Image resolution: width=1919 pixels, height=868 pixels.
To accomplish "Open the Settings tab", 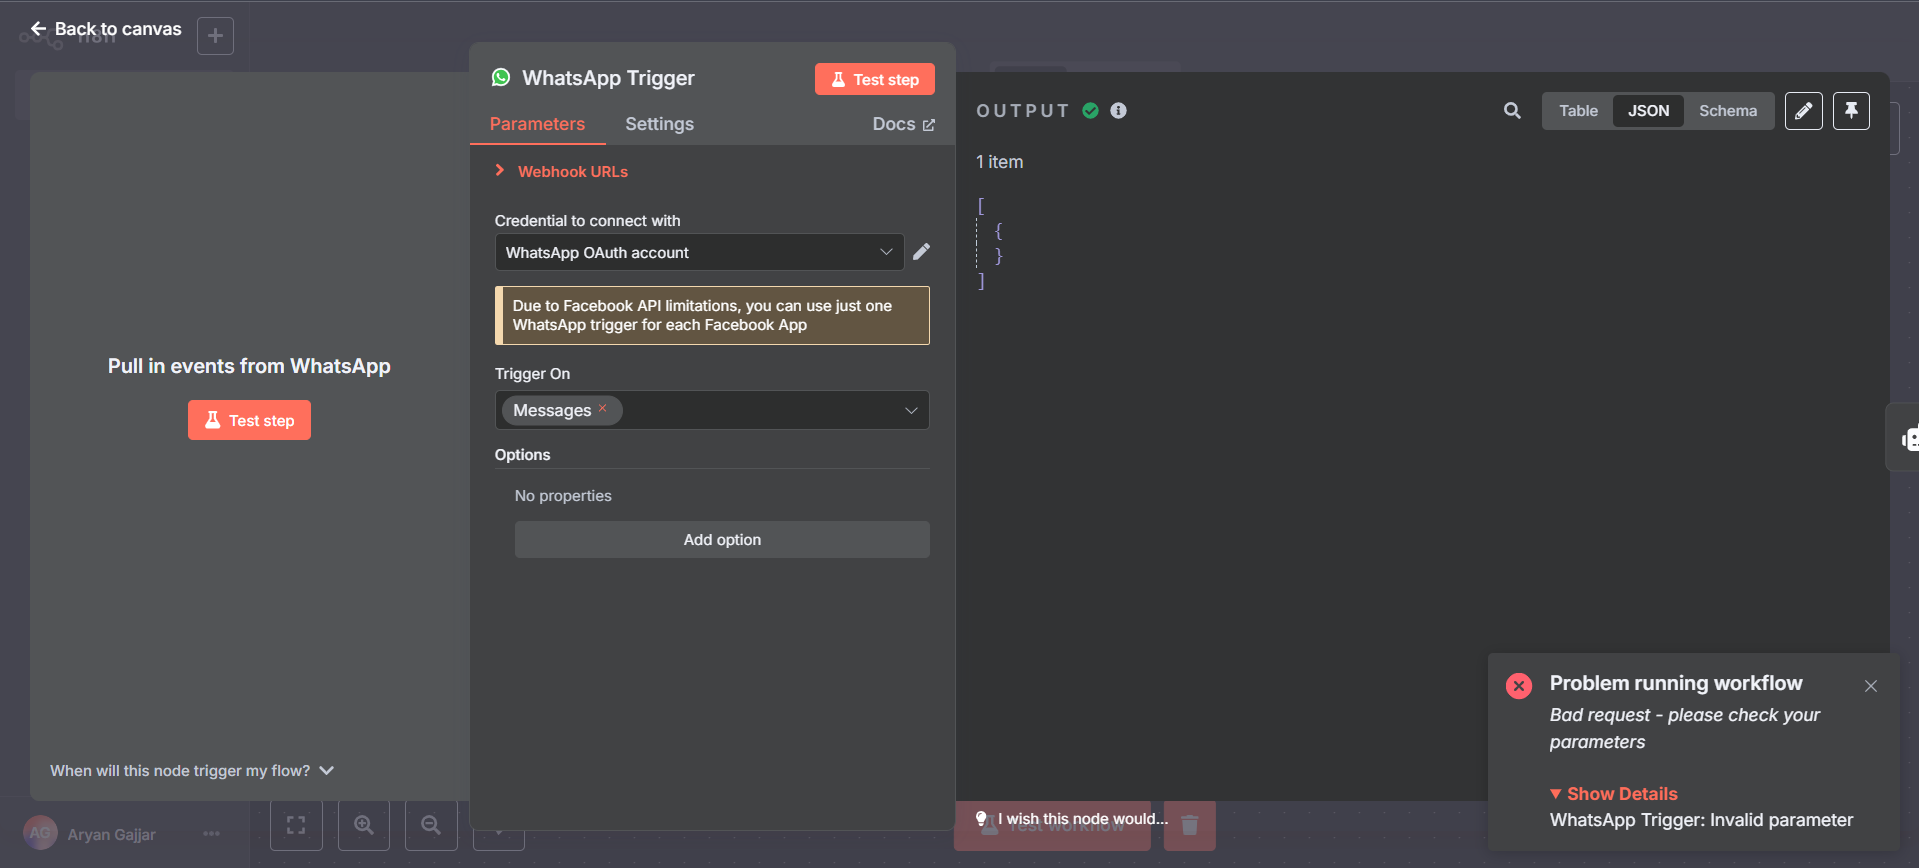I will coord(659,124).
